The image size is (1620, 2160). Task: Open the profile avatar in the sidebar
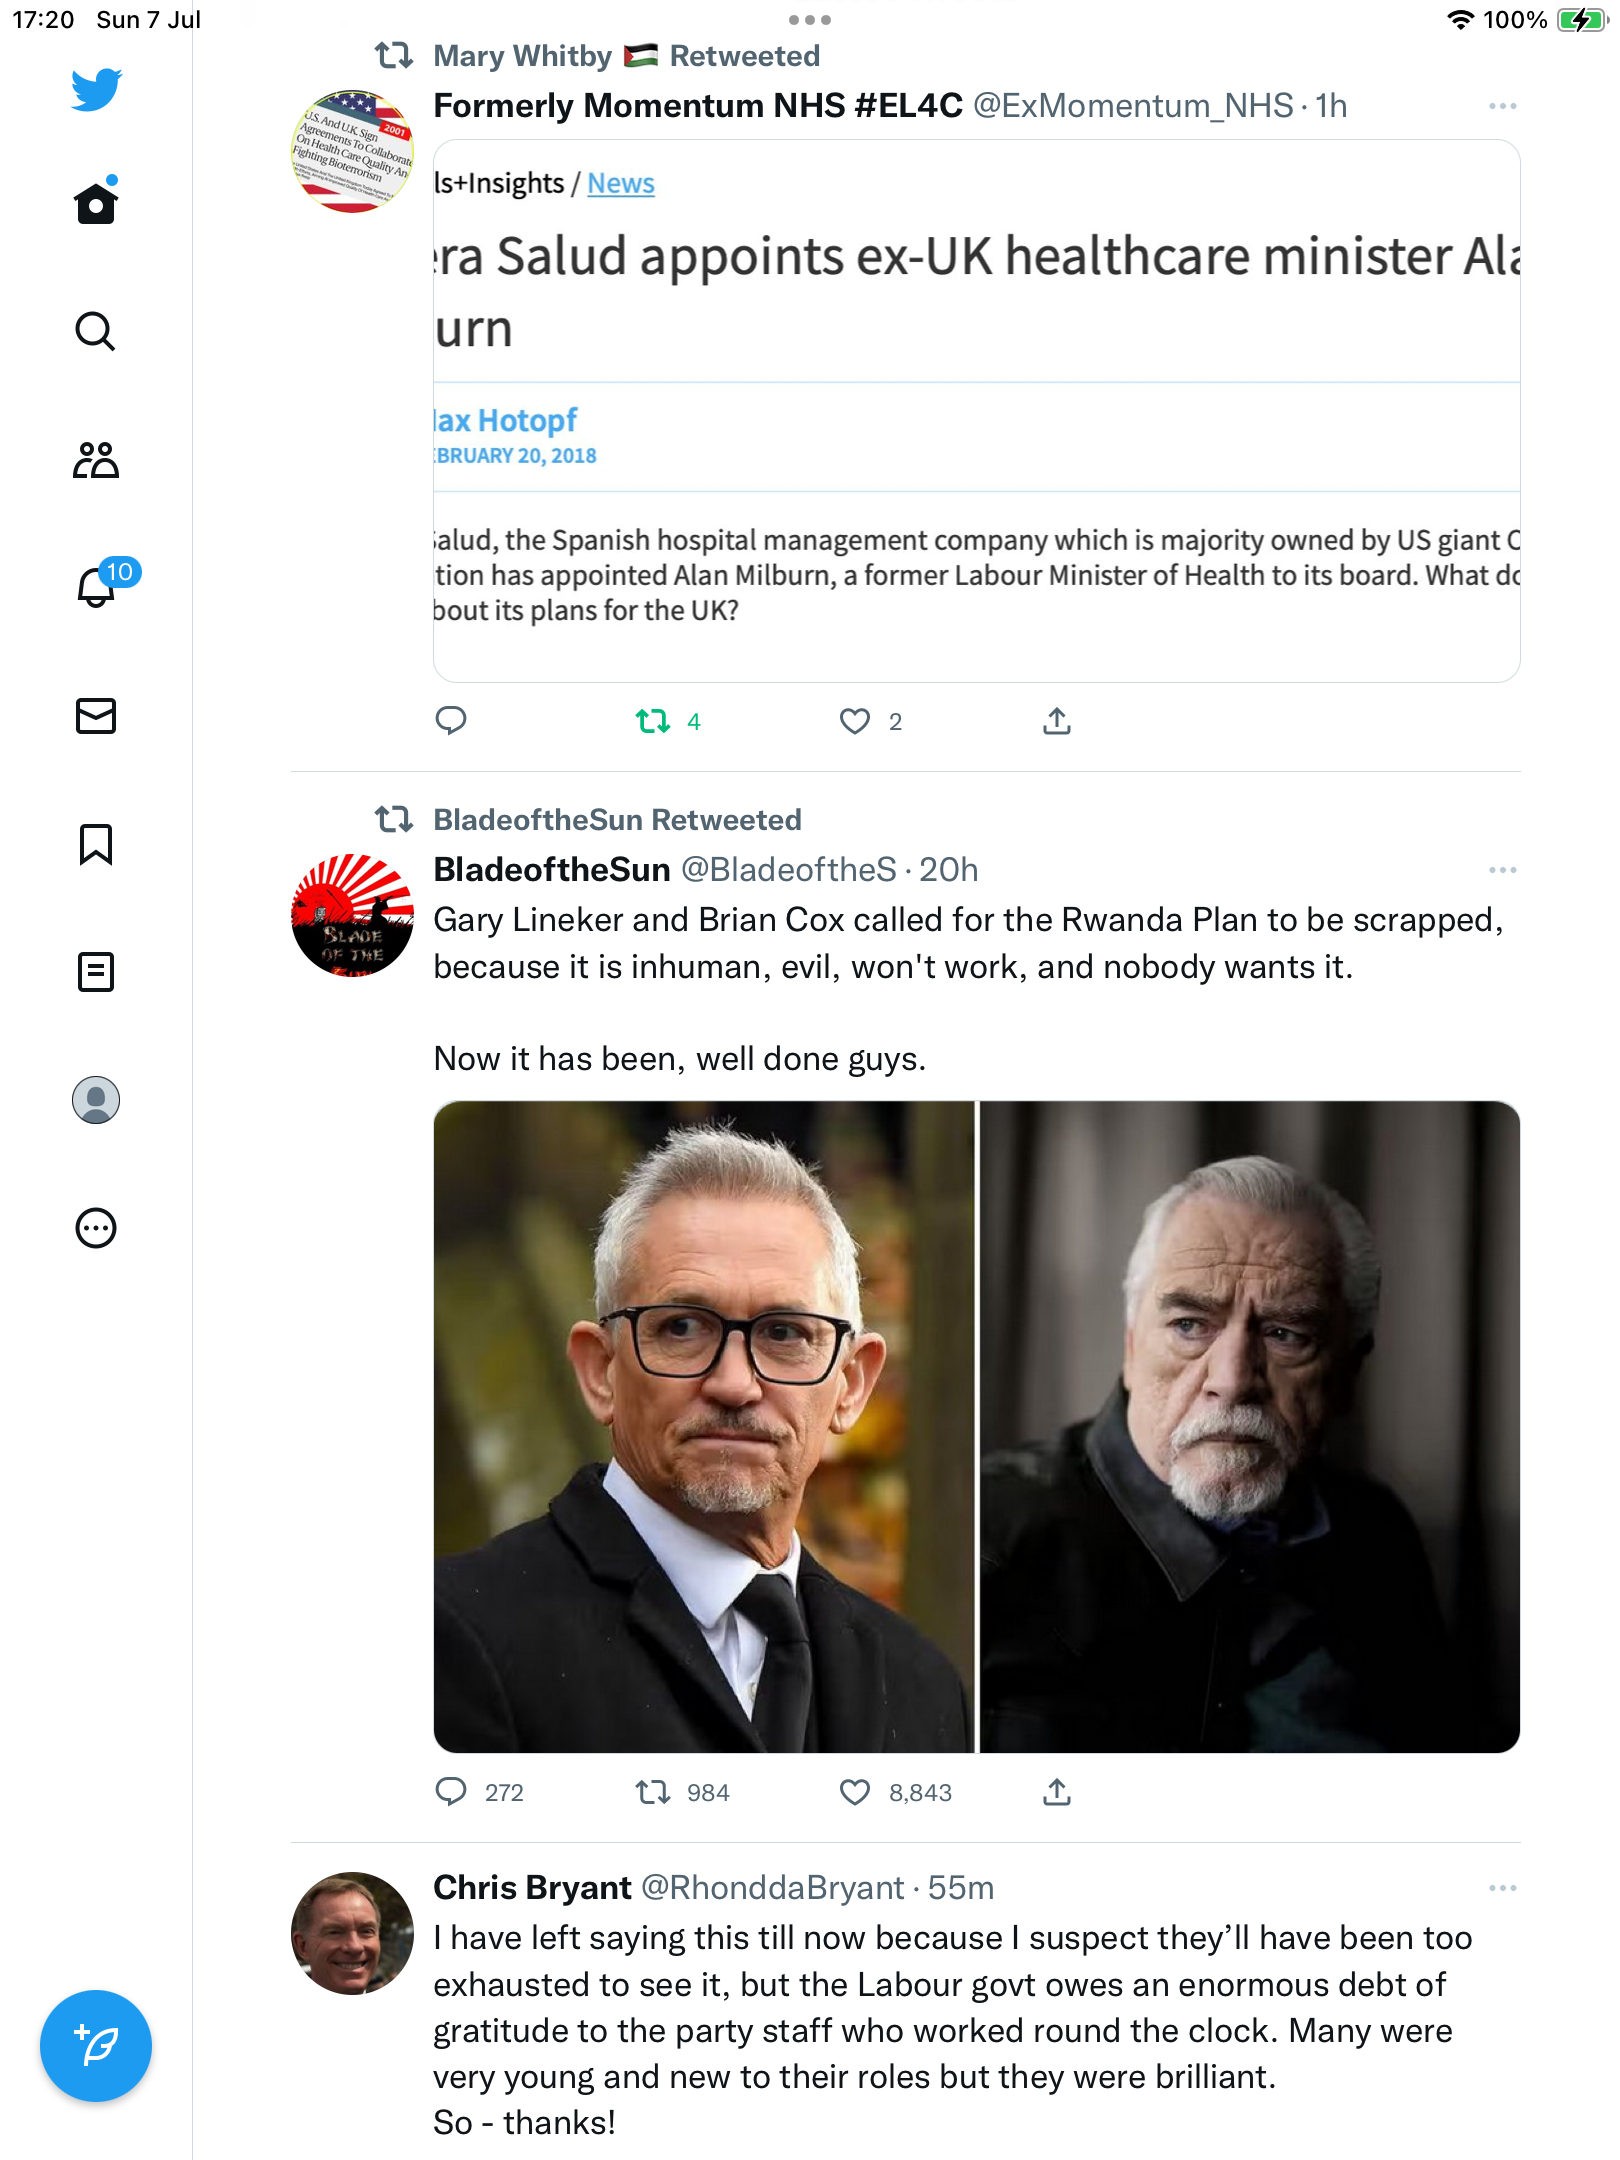point(96,1100)
